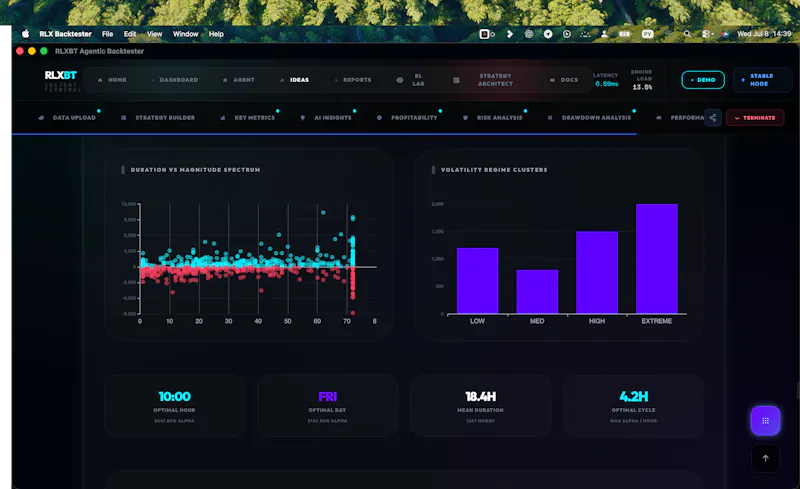Click the Strategy Architect grid icon

click(x=456, y=80)
